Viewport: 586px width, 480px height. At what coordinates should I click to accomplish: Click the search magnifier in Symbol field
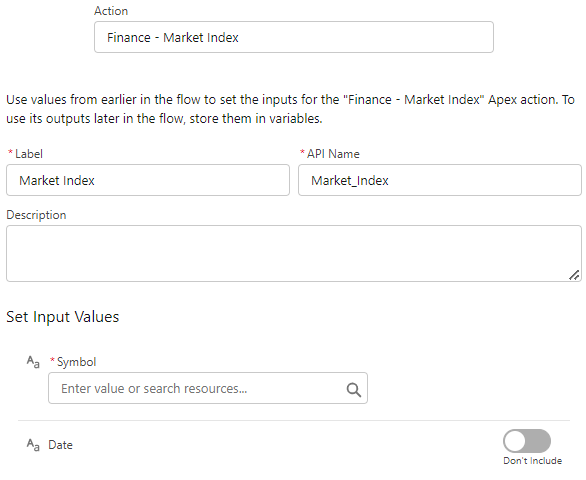point(354,390)
